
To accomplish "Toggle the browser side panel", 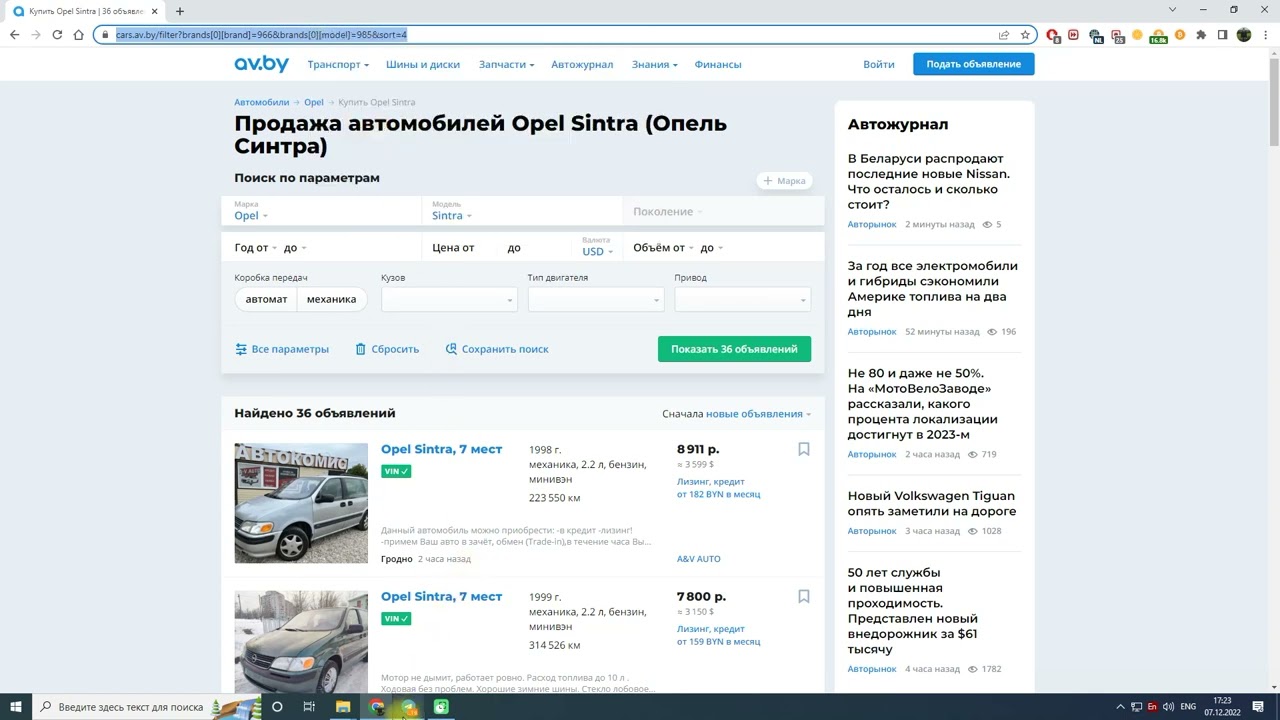I will pos(1222,35).
